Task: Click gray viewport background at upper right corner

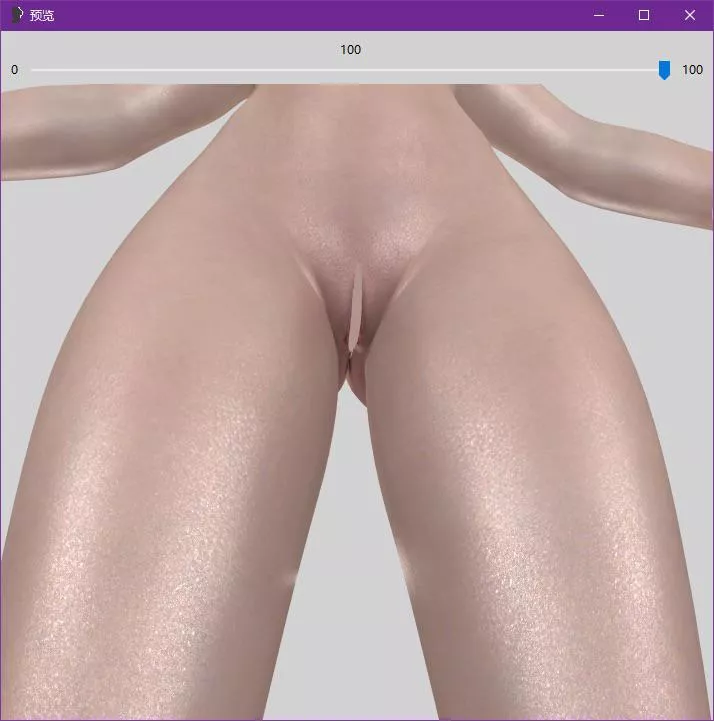Action: point(640,95)
